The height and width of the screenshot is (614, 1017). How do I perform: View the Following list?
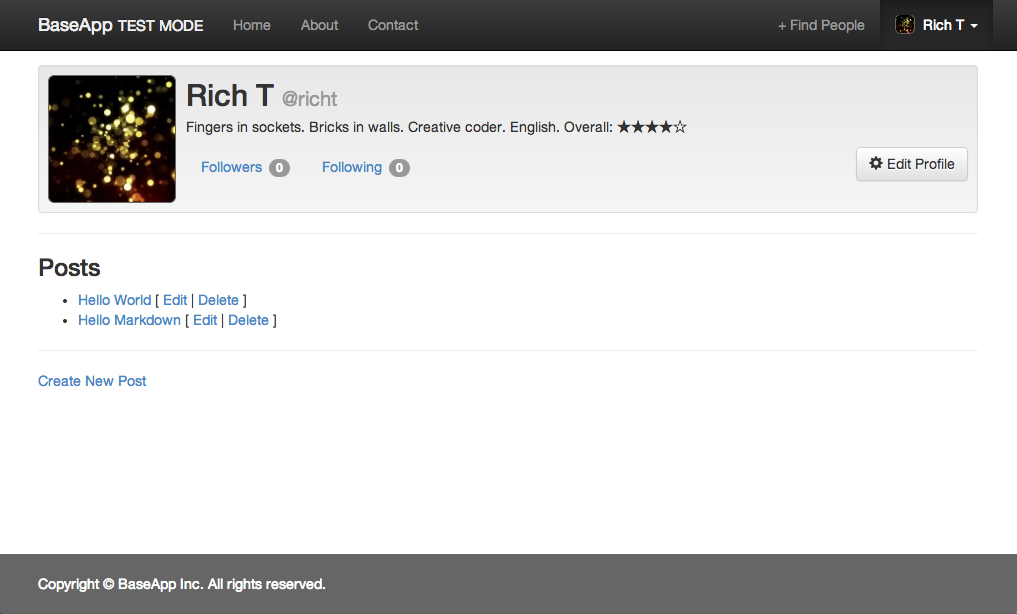[x=351, y=167]
